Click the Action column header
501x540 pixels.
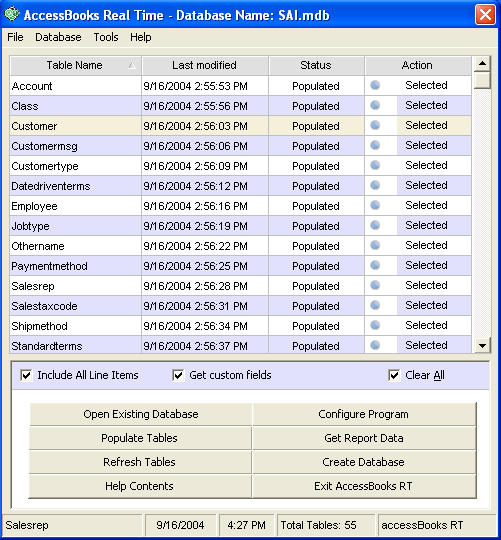coord(418,65)
